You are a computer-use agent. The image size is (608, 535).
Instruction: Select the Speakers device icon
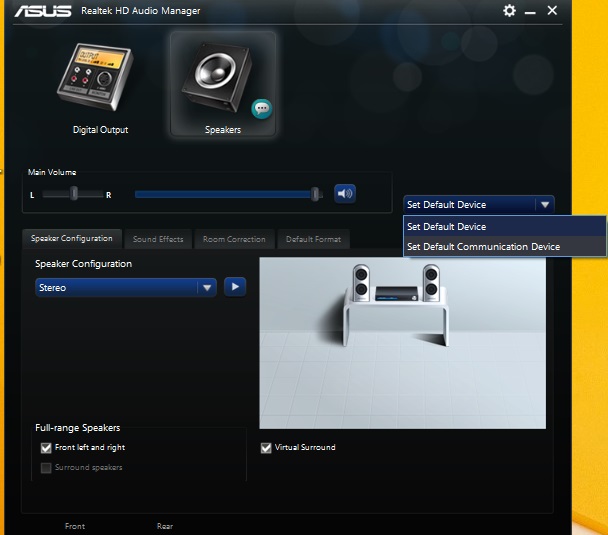pyautogui.click(x=216, y=77)
